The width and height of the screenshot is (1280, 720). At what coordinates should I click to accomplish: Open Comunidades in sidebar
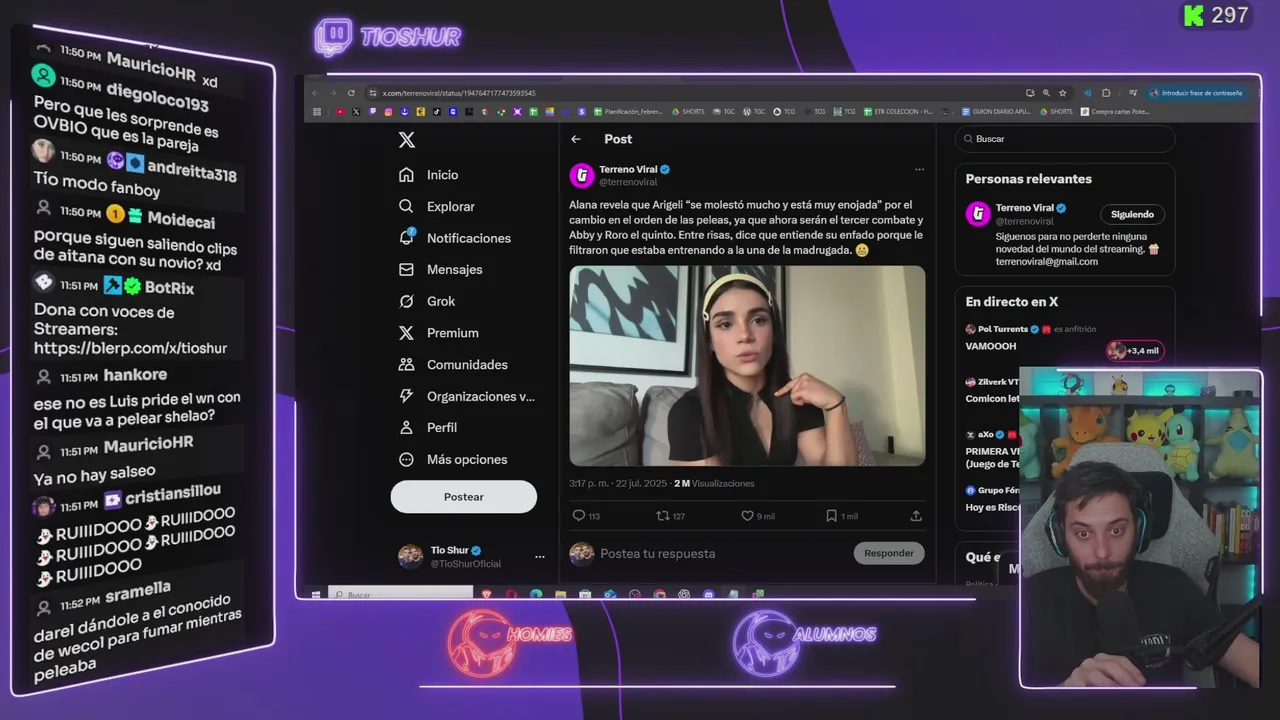click(x=453, y=365)
